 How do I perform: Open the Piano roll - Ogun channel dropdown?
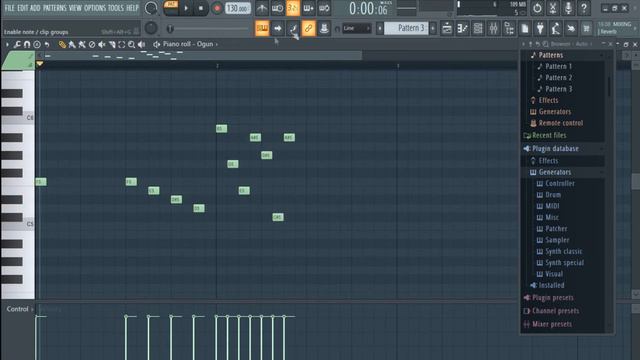(190, 44)
